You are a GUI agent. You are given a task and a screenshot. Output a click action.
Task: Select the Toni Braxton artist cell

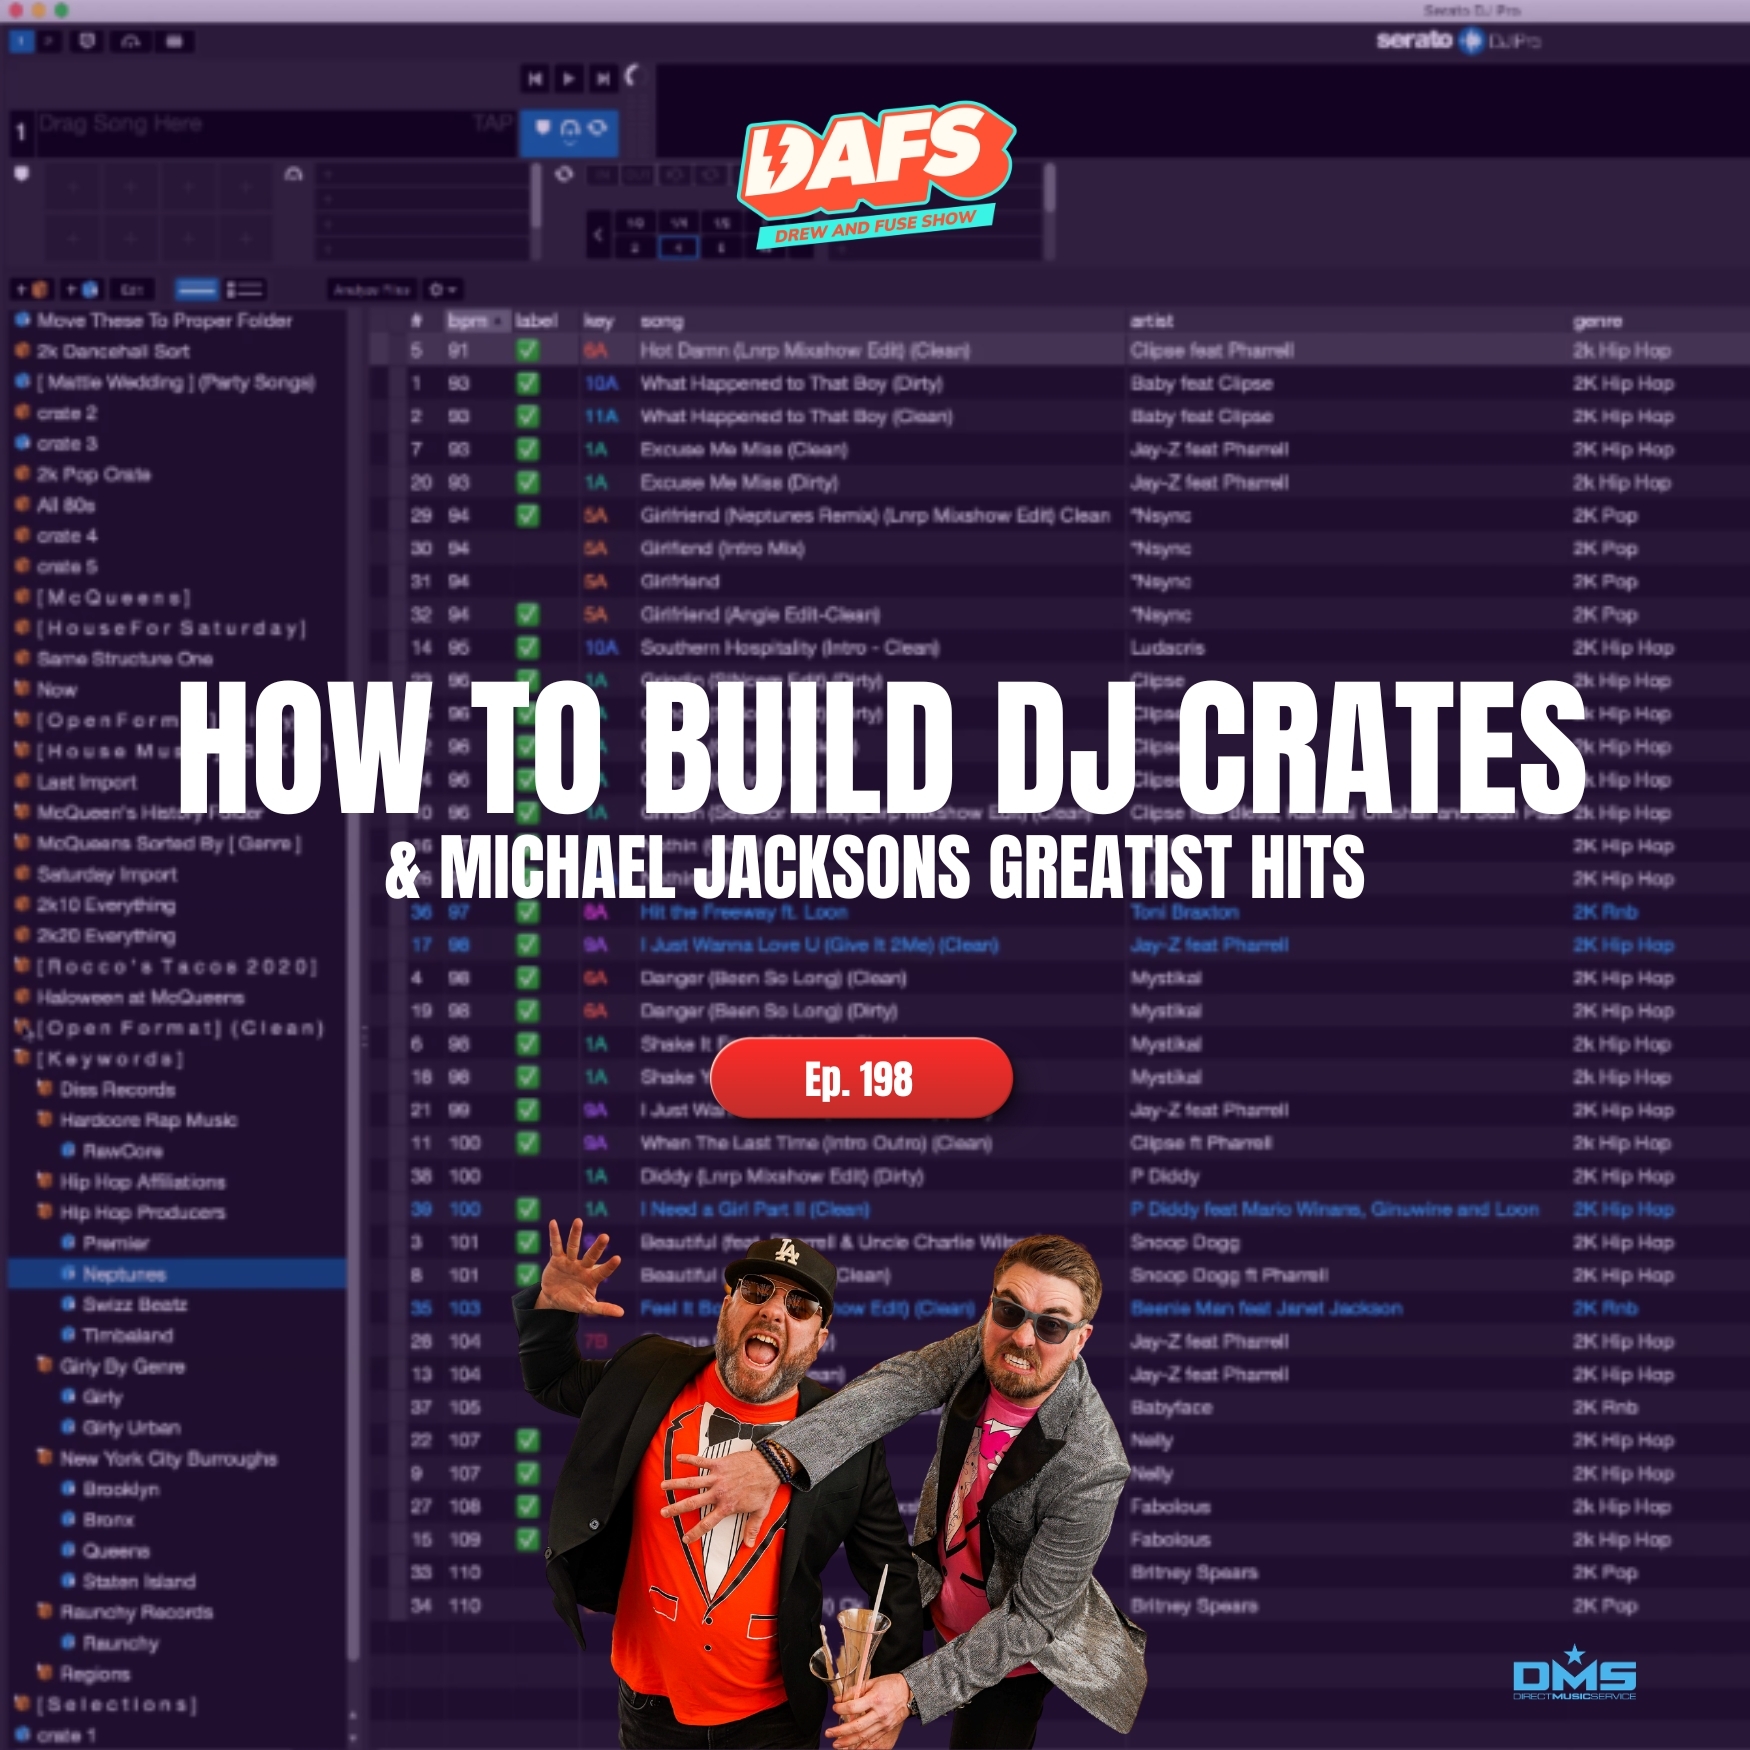click(1184, 912)
